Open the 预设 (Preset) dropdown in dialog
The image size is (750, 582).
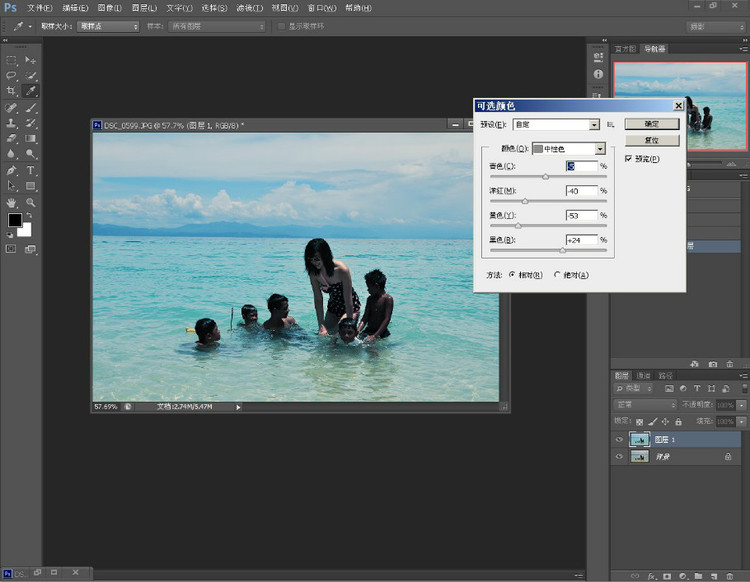tap(555, 125)
